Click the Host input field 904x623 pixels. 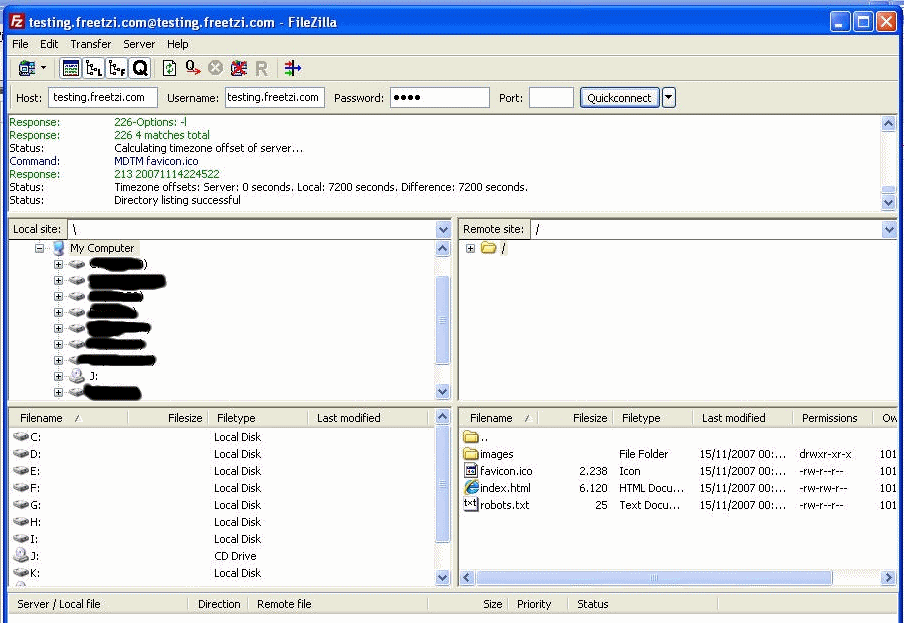[103, 97]
